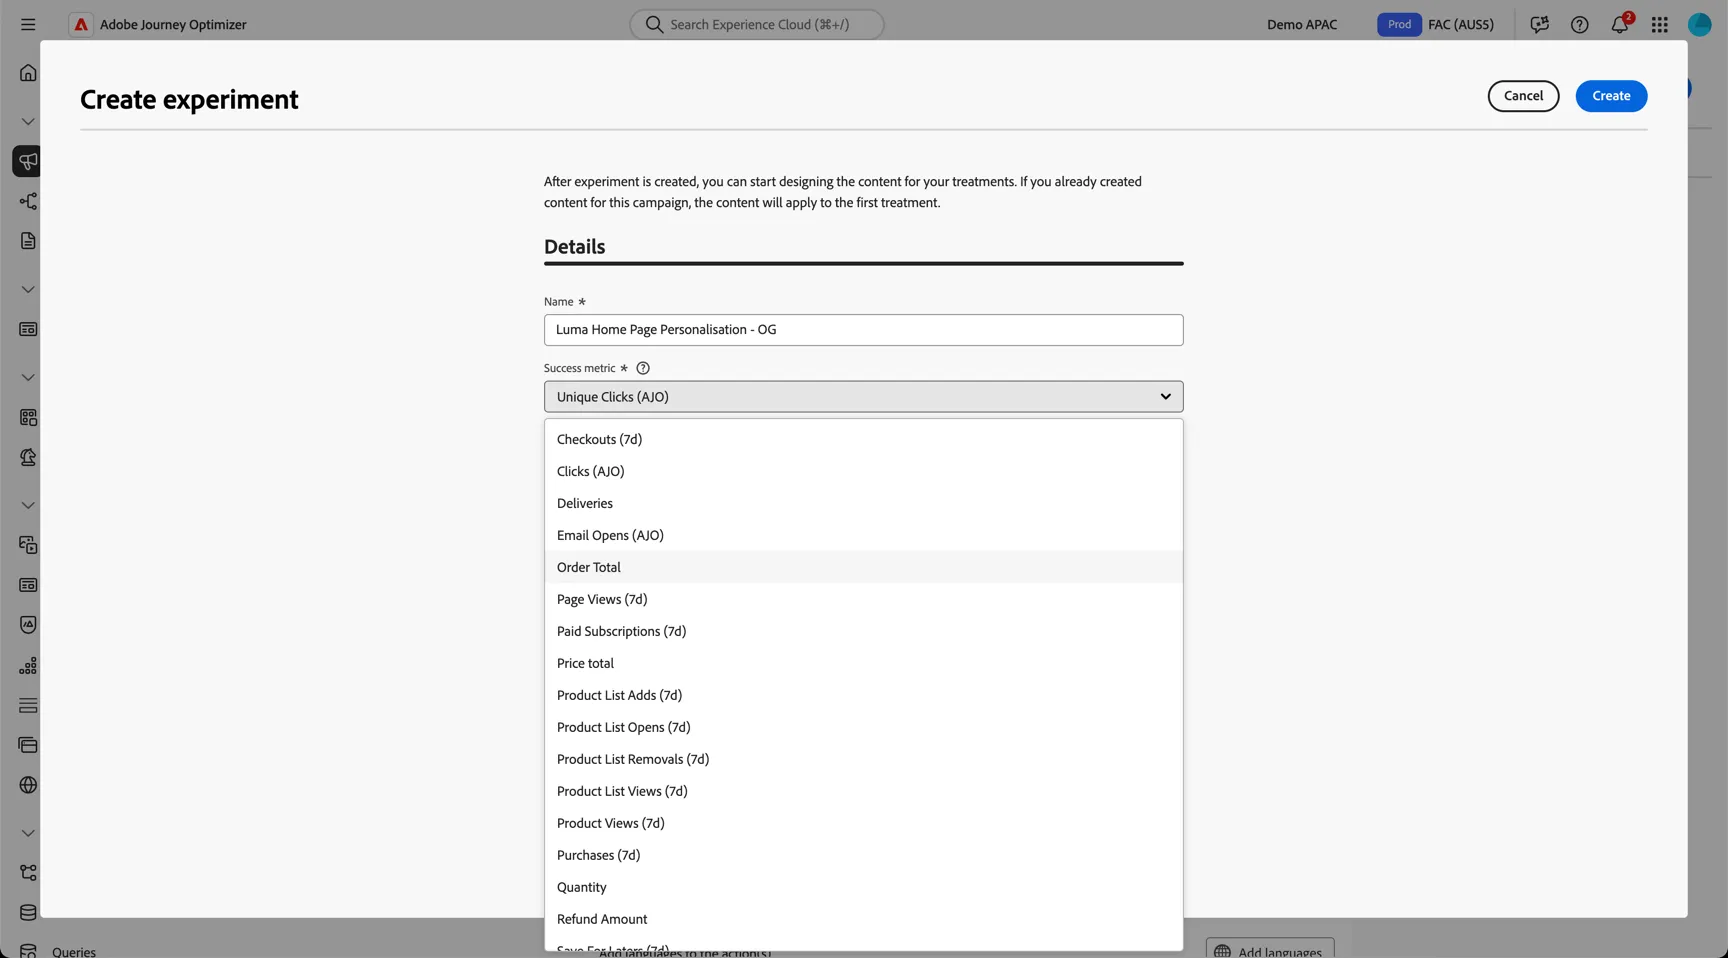Select Checkouts (7d) metric option

pos(864,439)
